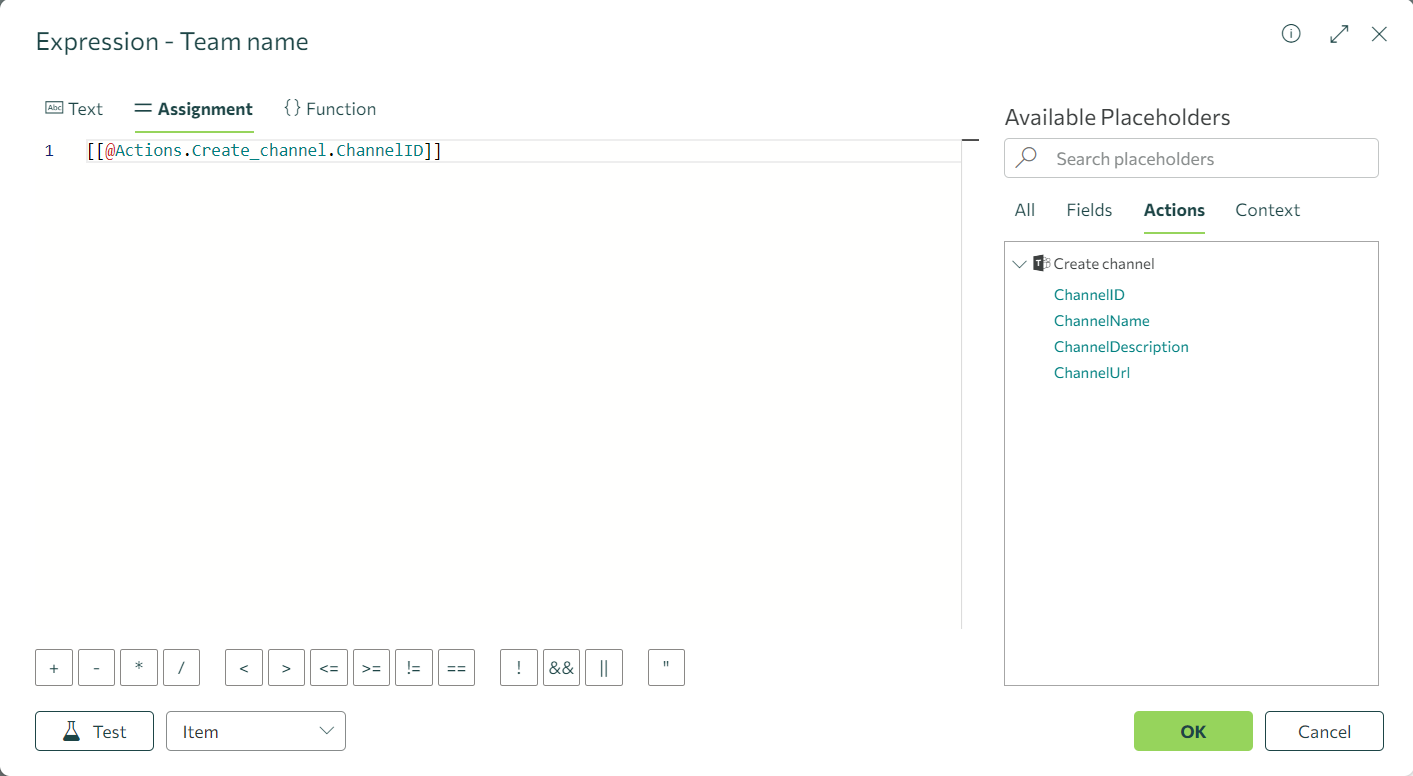1413x776 pixels.
Task: Open the Item dropdown
Action: click(256, 731)
